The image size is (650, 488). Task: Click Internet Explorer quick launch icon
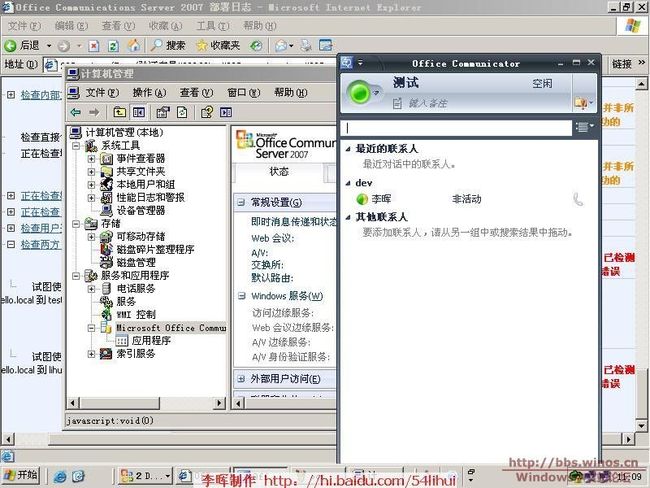[x=60, y=477]
